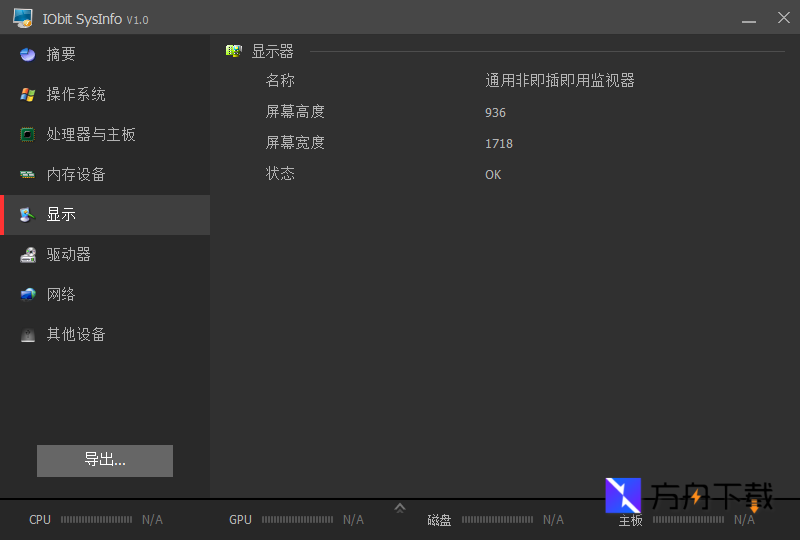Image resolution: width=800 pixels, height=540 pixels.
Task: Click the CPU label in status bar
Action: pyautogui.click(x=40, y=520)
